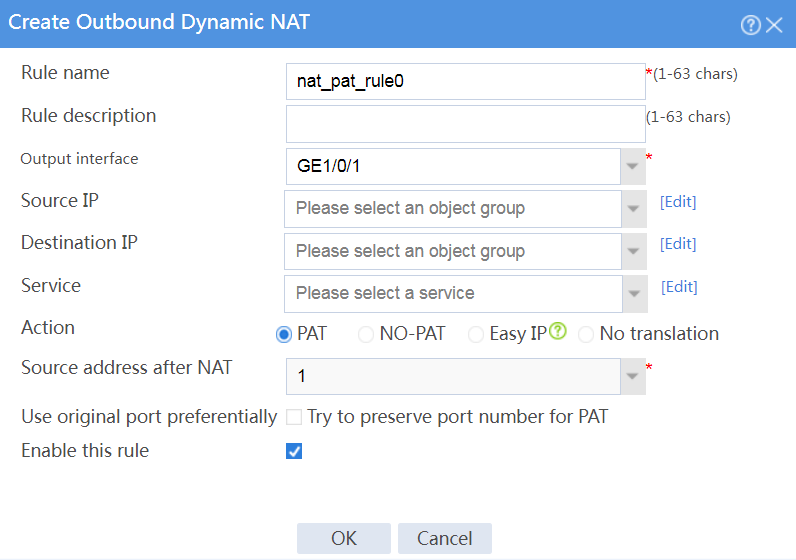Viewport: 796px width, 560px height.
Task: Focus the Rule description input field
Action: tap(466, 124)
